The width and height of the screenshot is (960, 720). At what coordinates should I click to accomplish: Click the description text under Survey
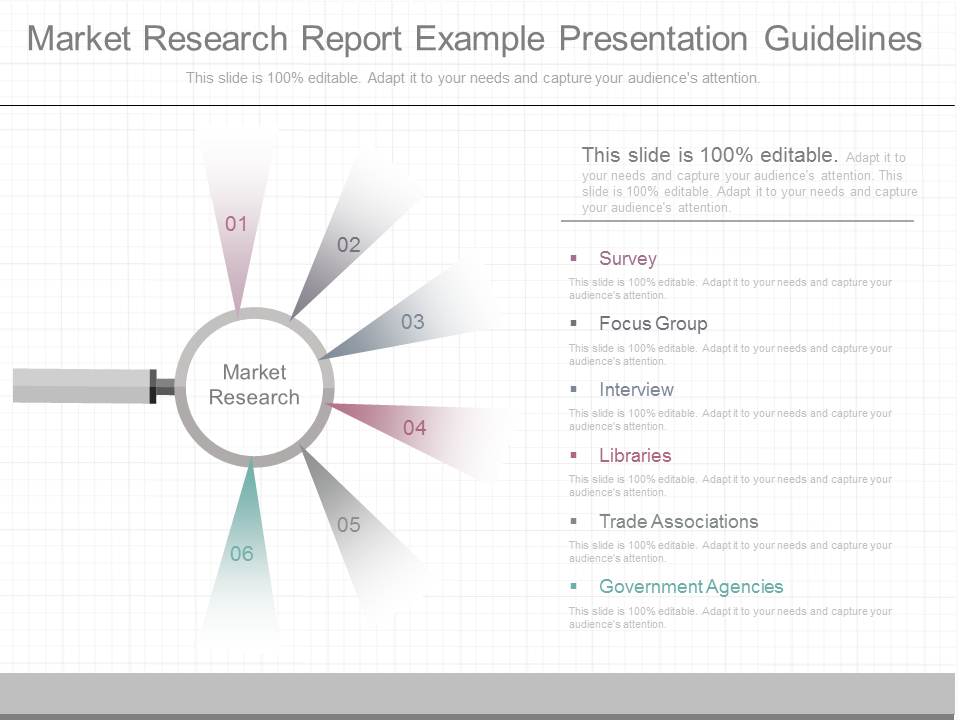(x=730, y=288)
